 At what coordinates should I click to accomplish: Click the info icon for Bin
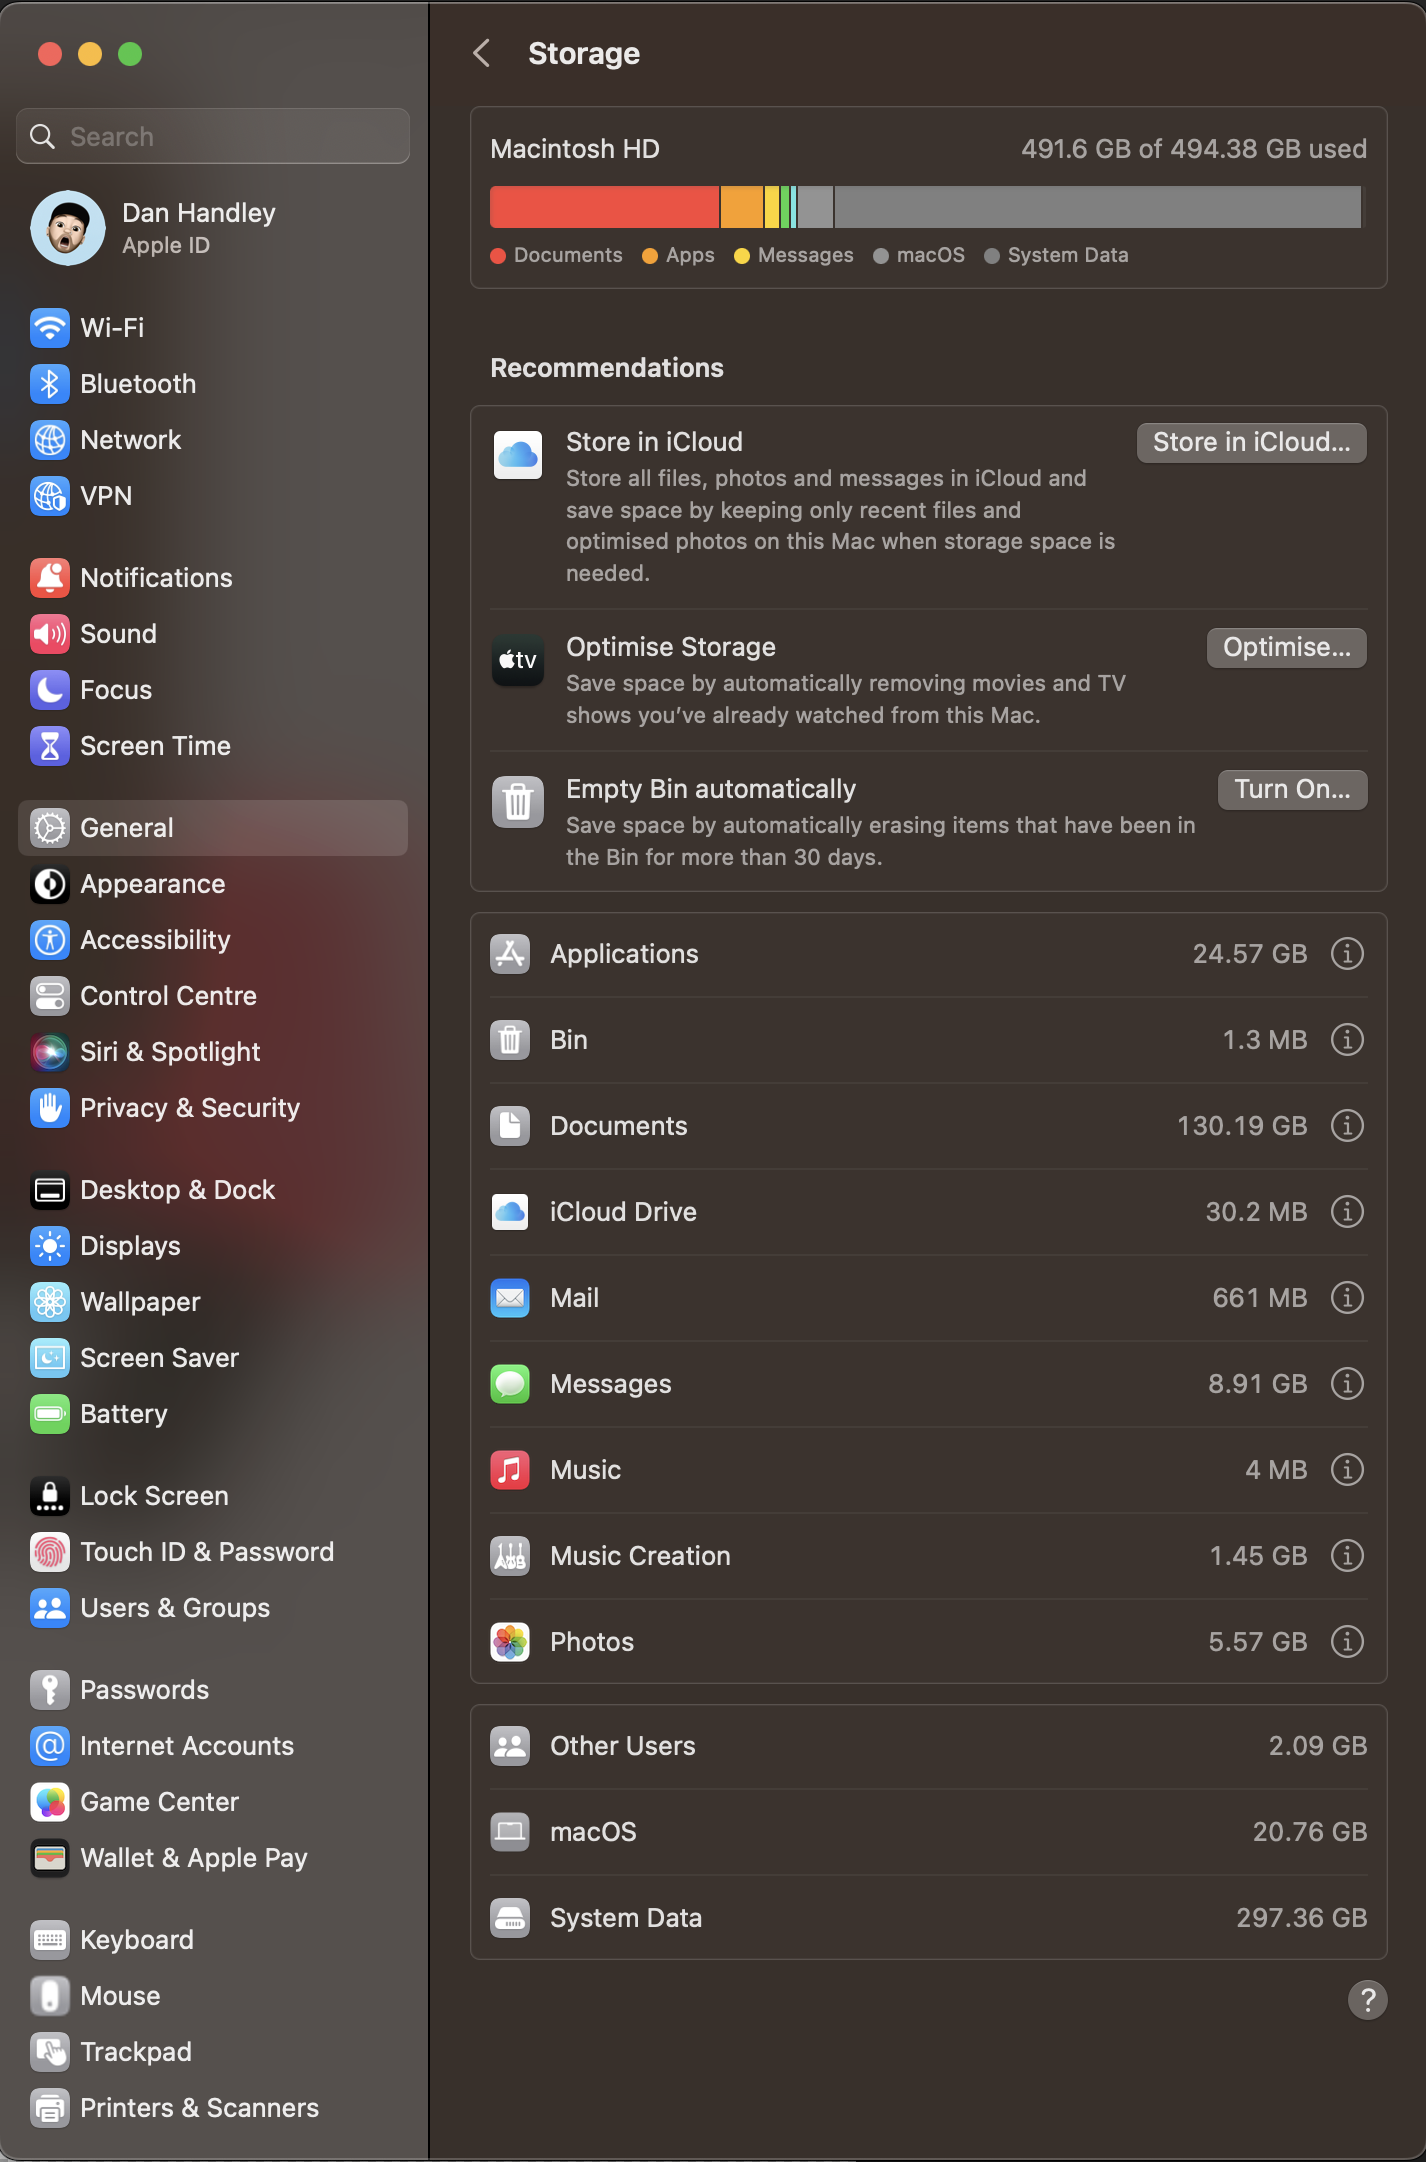coord(1347,1039)
